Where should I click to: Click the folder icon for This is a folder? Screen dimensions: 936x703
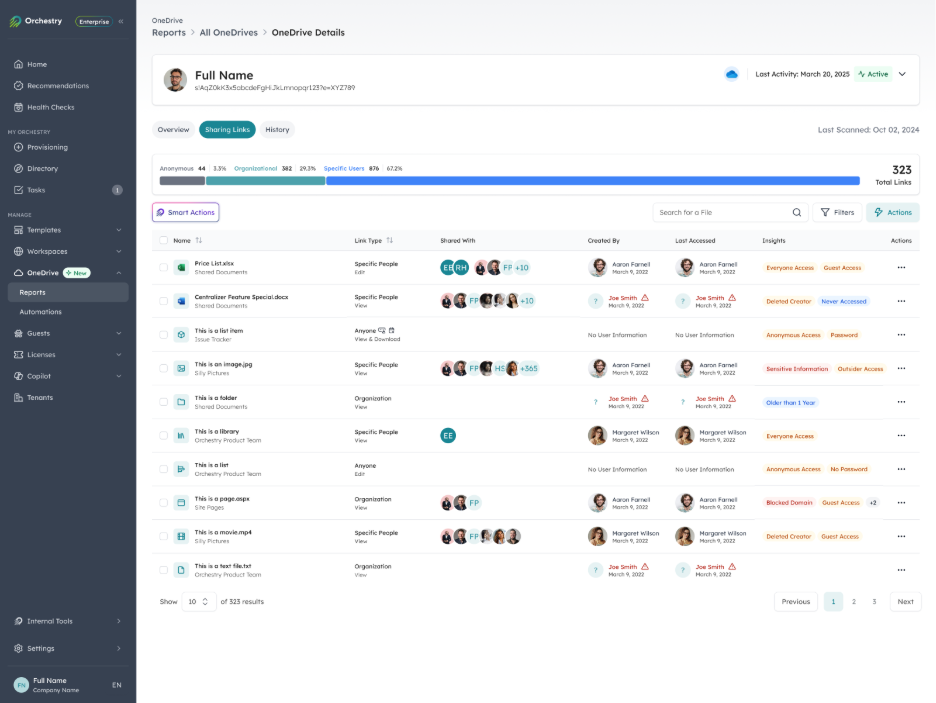tap(181, 402)
